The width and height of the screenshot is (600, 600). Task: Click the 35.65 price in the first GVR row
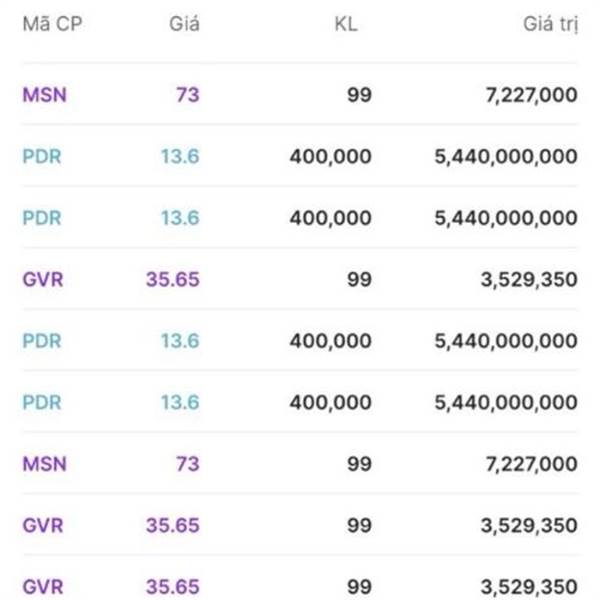[173, 279]
